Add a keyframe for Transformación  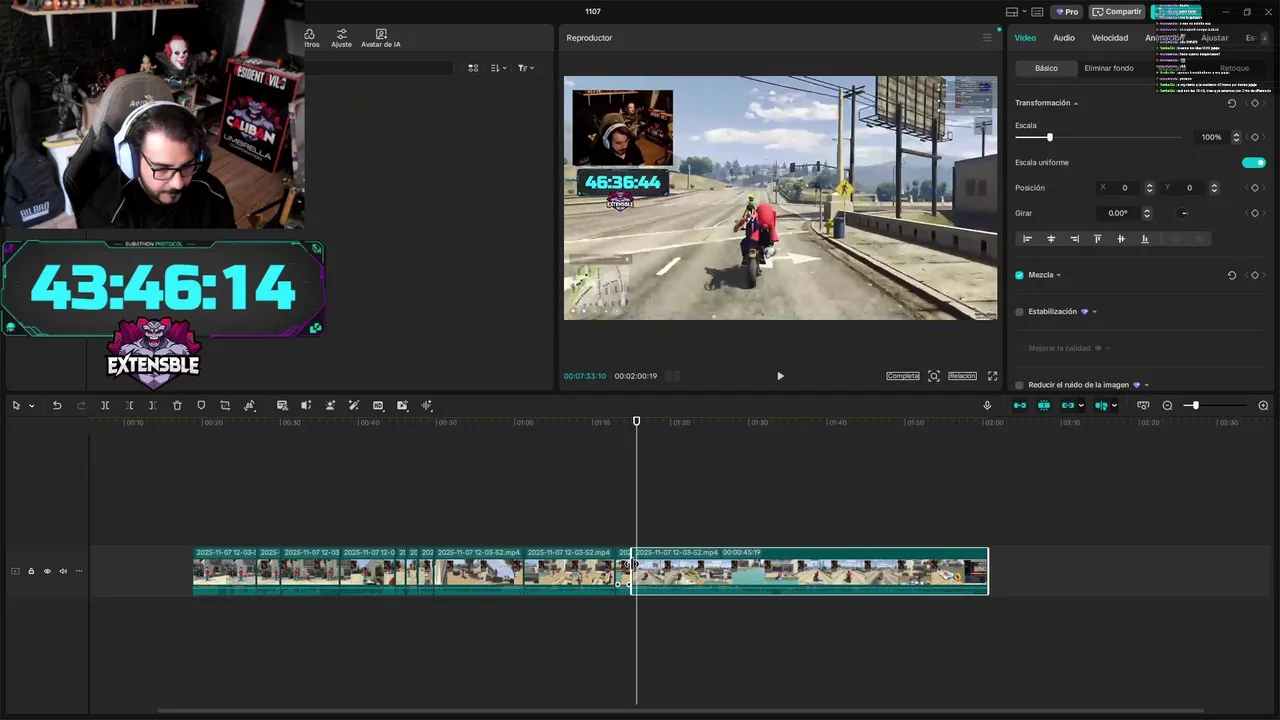point(1255,103)
